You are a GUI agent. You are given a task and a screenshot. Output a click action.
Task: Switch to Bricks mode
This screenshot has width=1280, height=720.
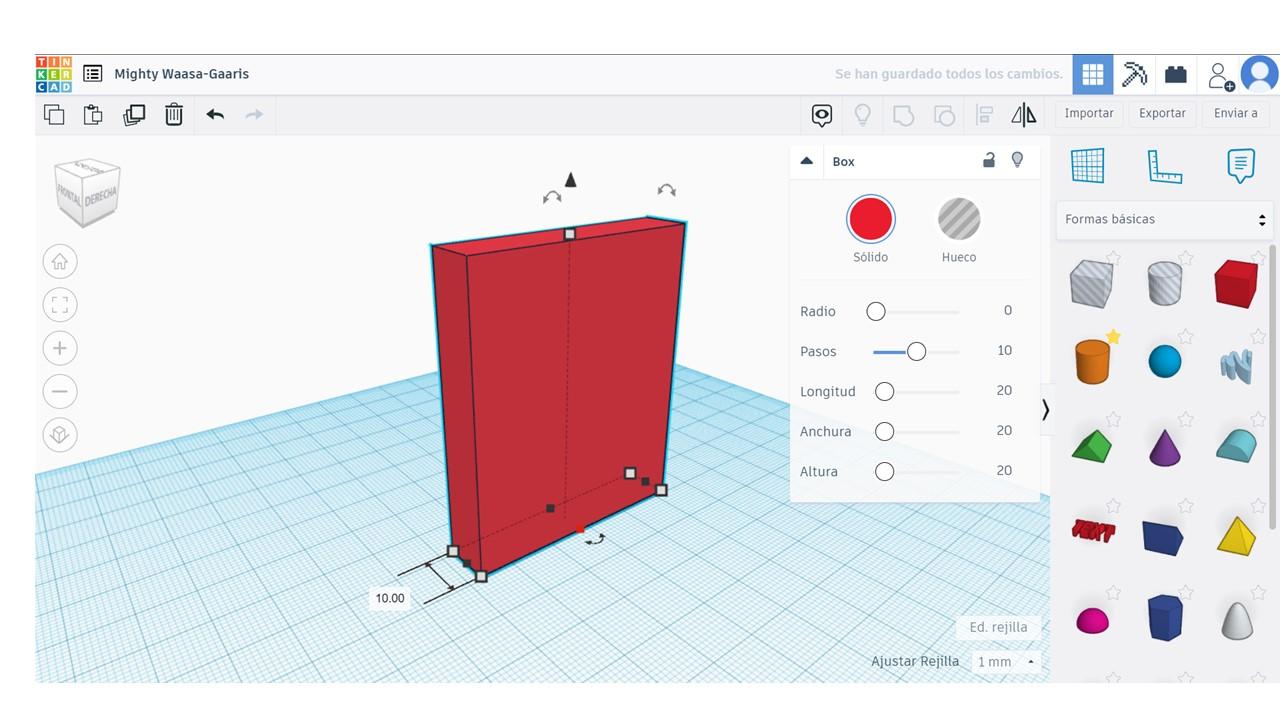1176,74
